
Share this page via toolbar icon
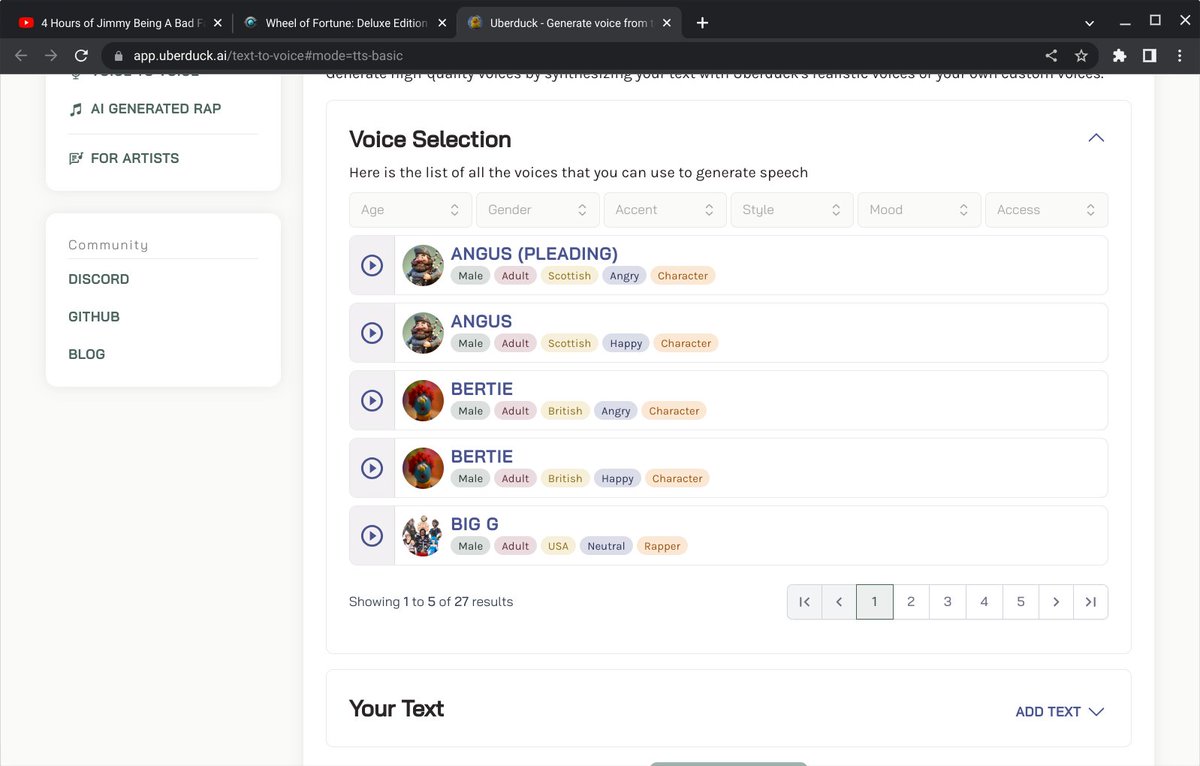click(x=1051, y=56)
